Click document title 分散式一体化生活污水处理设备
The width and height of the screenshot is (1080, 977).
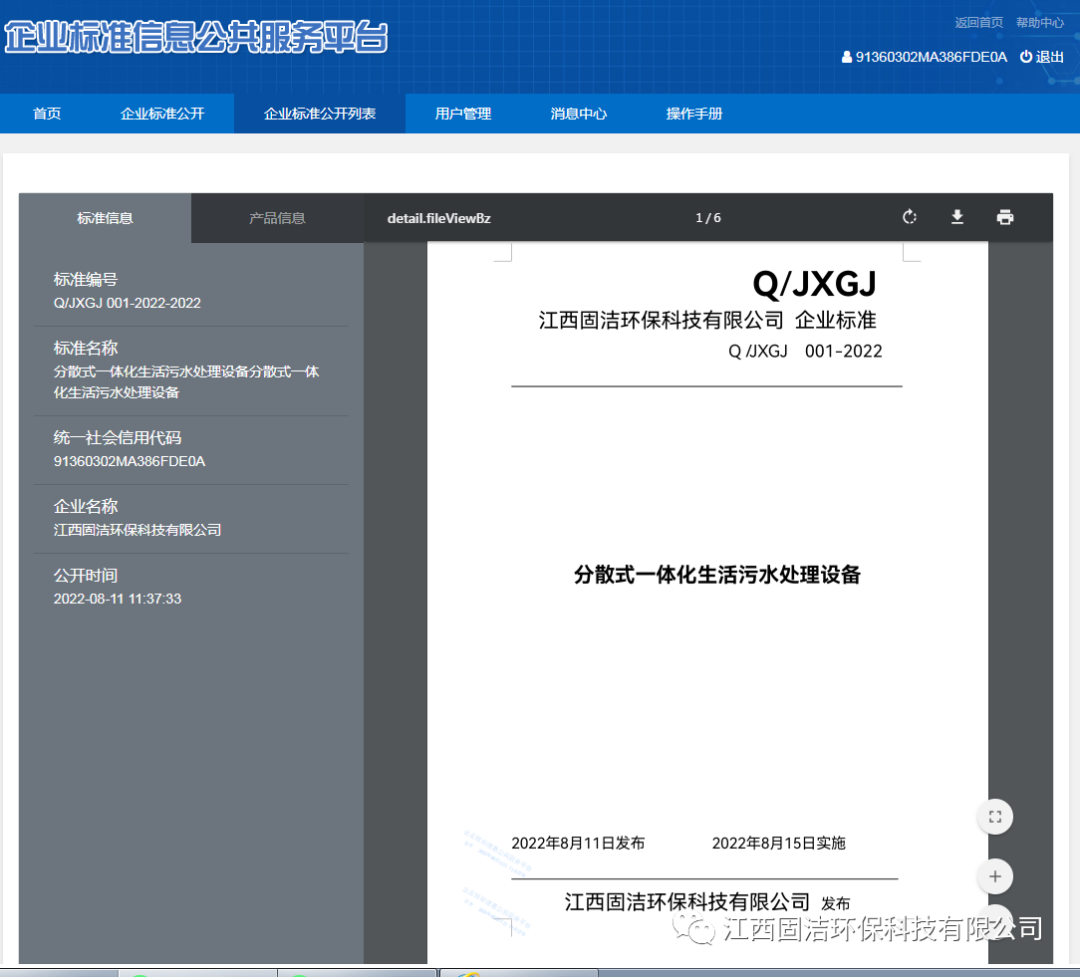coord(718,575)
